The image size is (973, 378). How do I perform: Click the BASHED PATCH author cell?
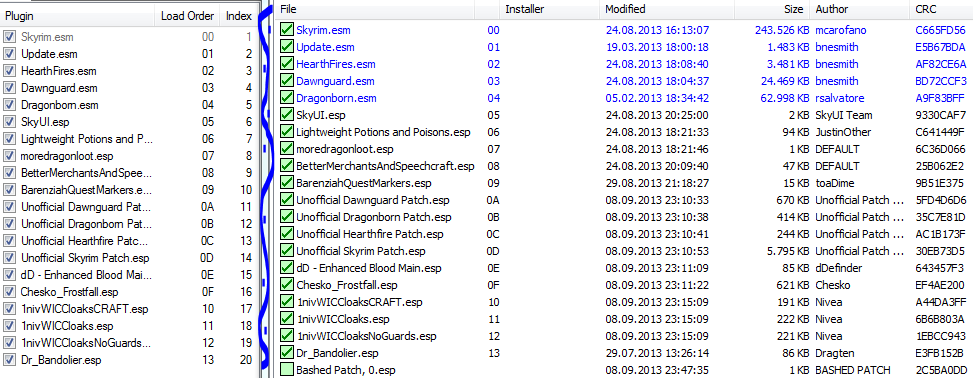tap(854, 371)
